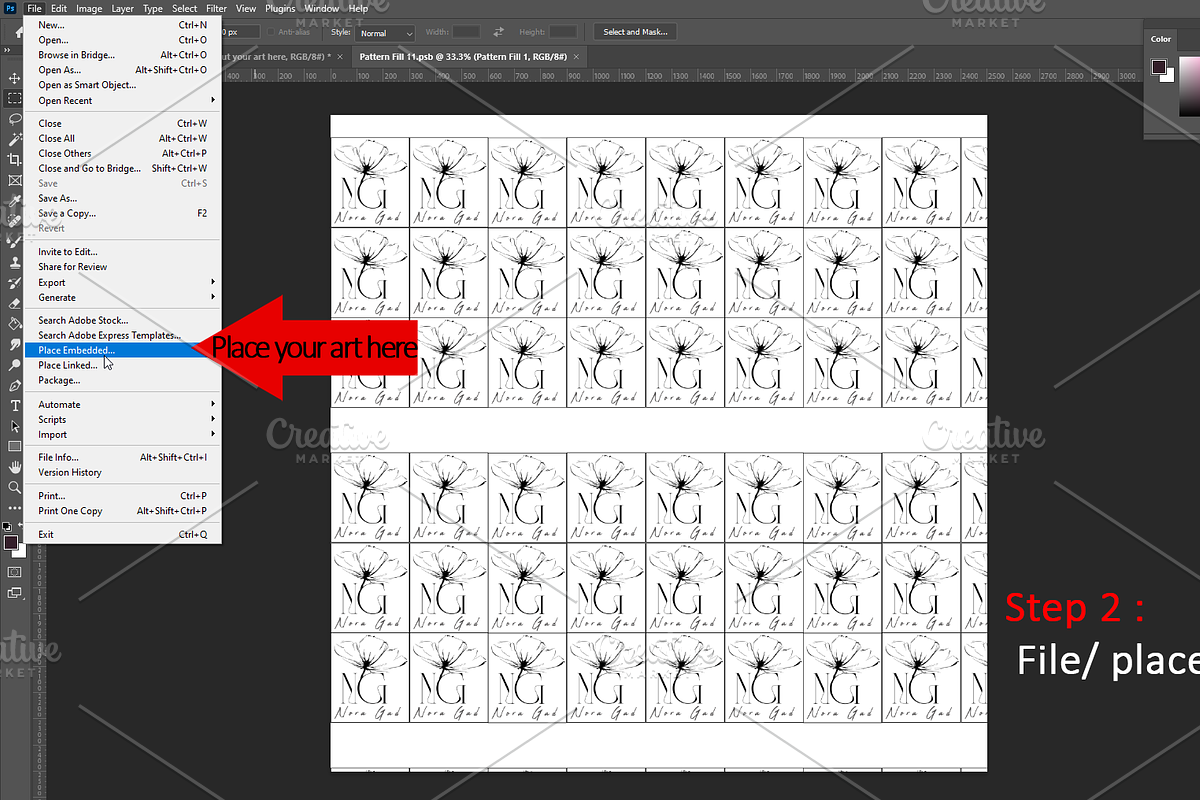Expand the Open Recent submenu
Screen dimensions: 1200x800
click(x=121, y=100)
